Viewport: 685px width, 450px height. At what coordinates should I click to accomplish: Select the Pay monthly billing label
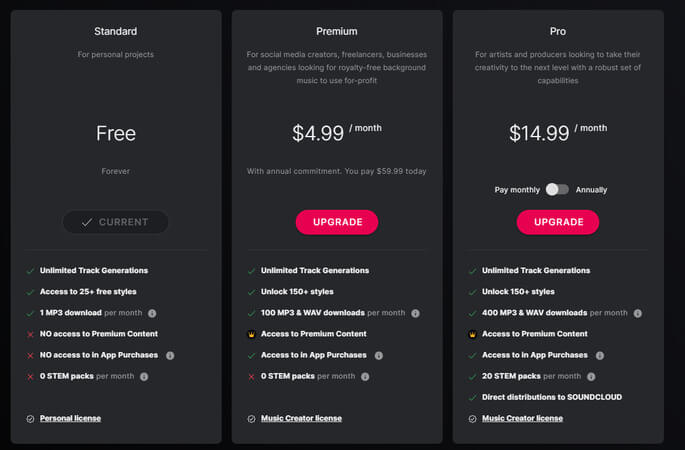click(x=517, y=190)
